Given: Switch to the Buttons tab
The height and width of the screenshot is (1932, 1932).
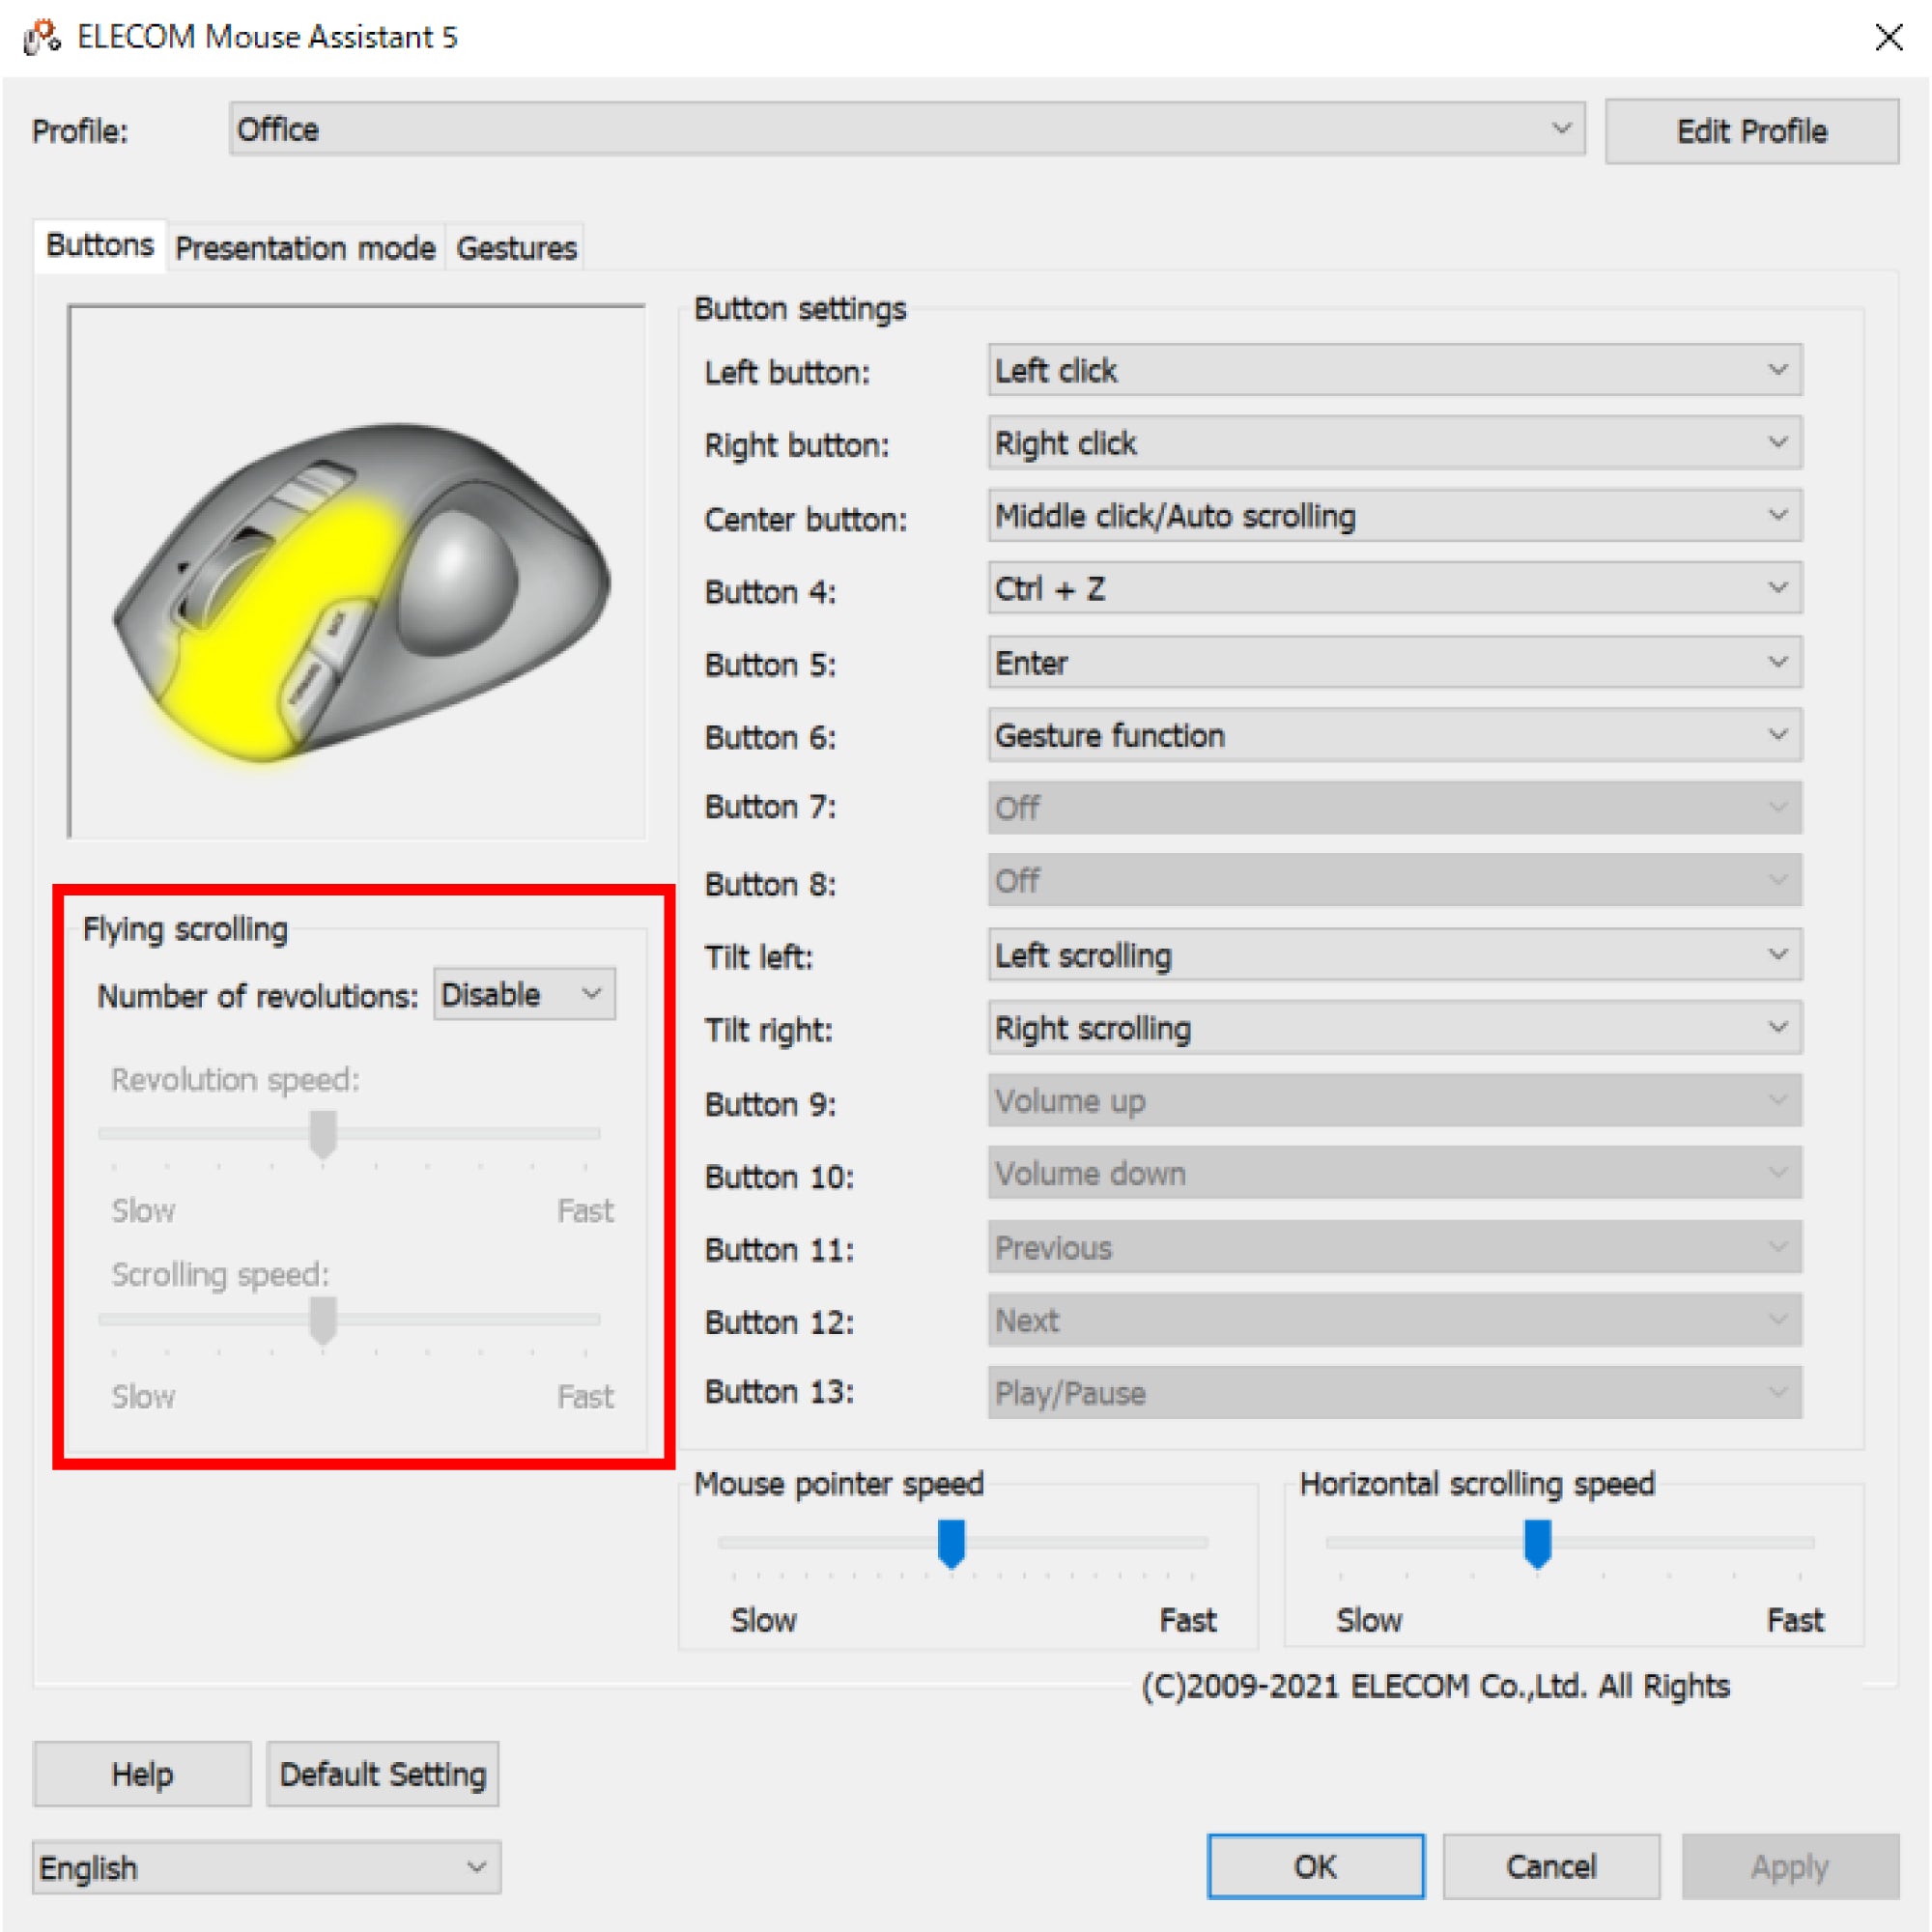Looking at the screenshot, I should tap(100, 245).
